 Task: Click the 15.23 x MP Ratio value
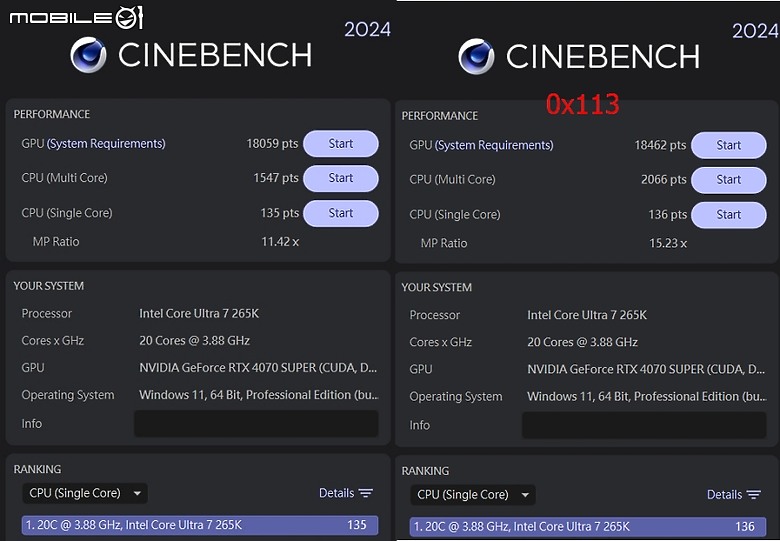pyautogui.click(x=668, y=243)
